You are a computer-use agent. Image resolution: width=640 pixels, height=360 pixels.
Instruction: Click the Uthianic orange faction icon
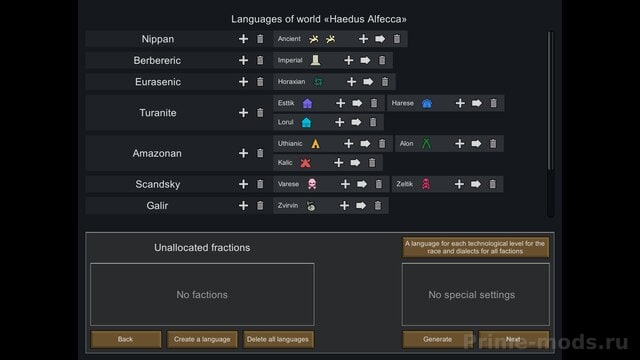[316, 144]
